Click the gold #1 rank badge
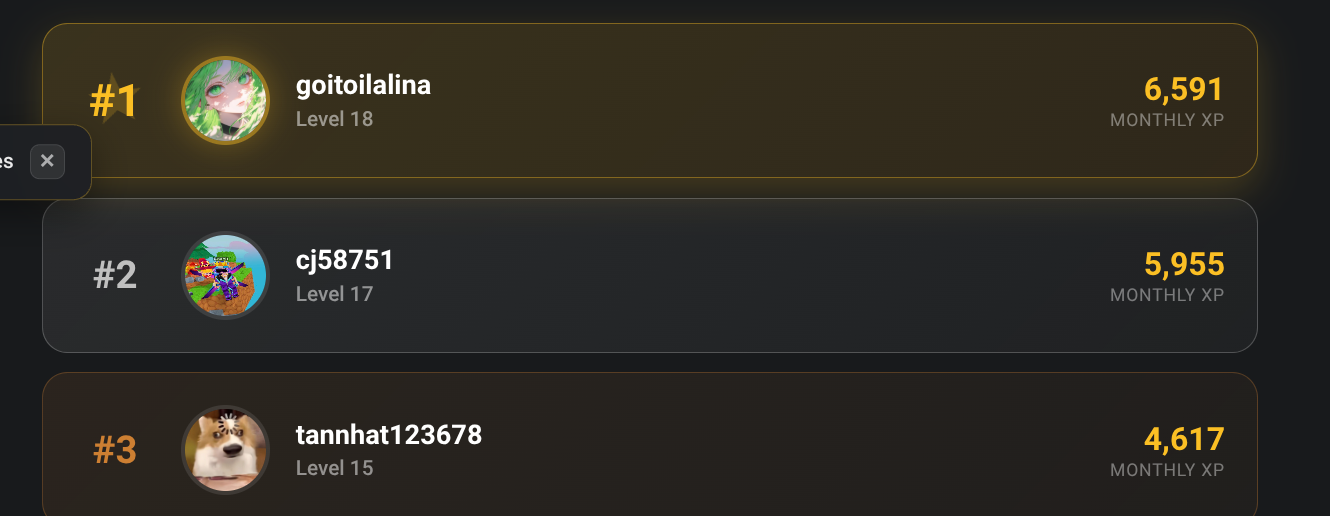This screenshot has width=1330, height=516. pos(114,100)
